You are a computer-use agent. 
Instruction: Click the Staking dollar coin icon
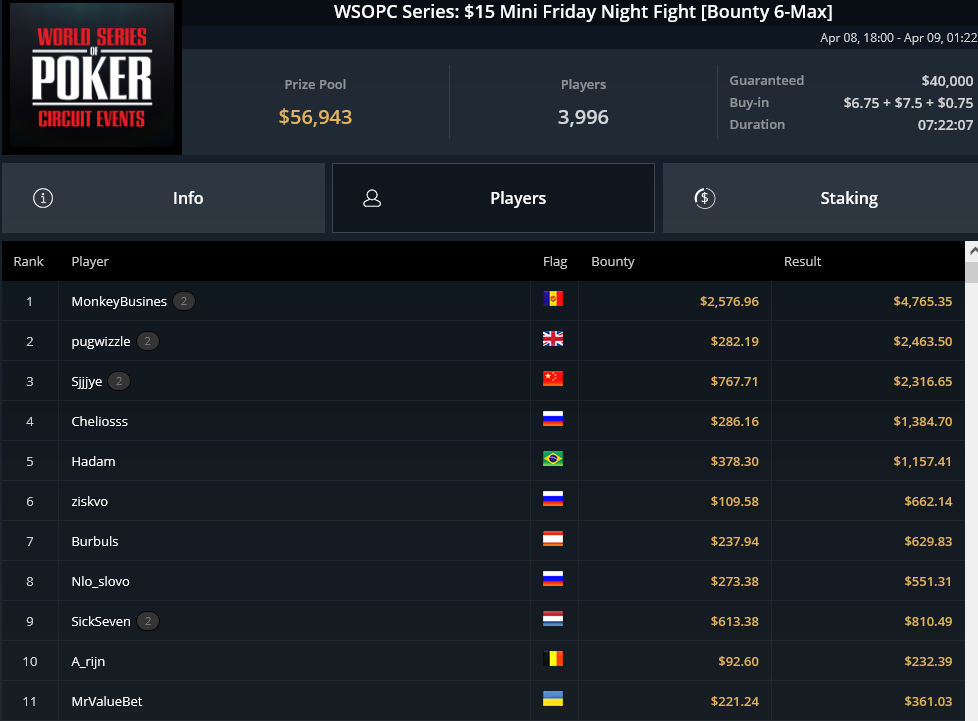(705, 198)
